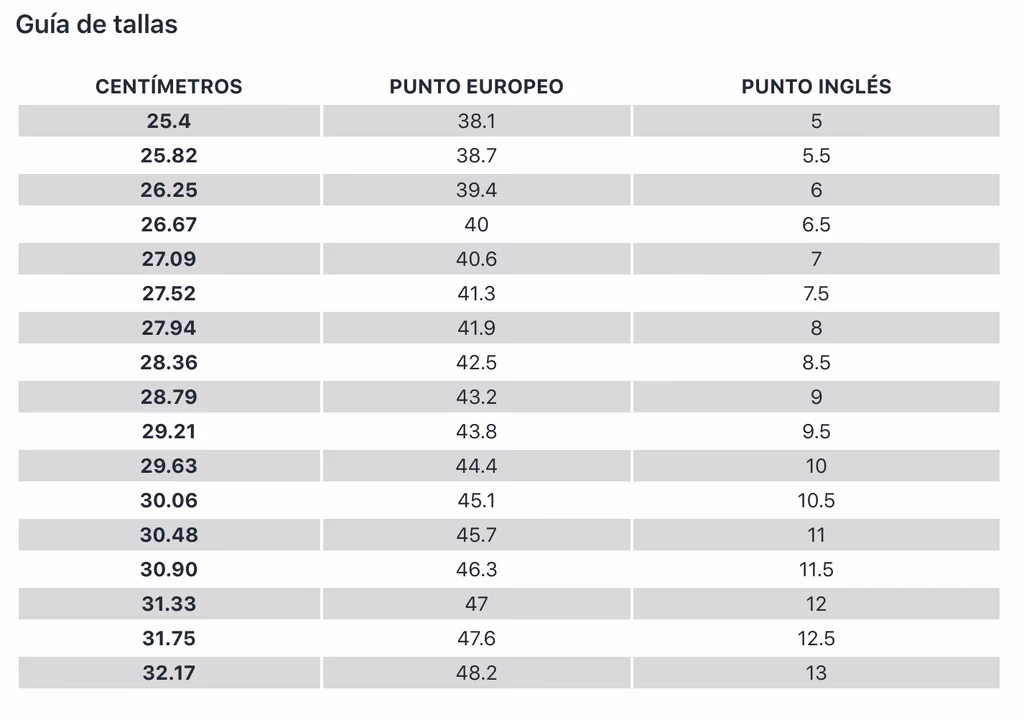Click the 29.21 centimeters cell
This screenshot has height=720, width=1024.
pyautogui.click(x=169, y=431)
